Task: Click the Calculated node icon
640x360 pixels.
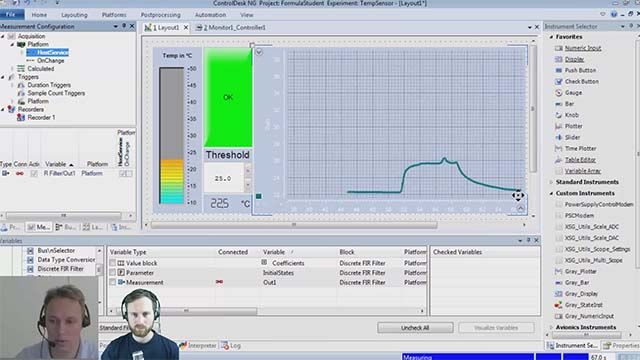Action: (x=21, y=69)
